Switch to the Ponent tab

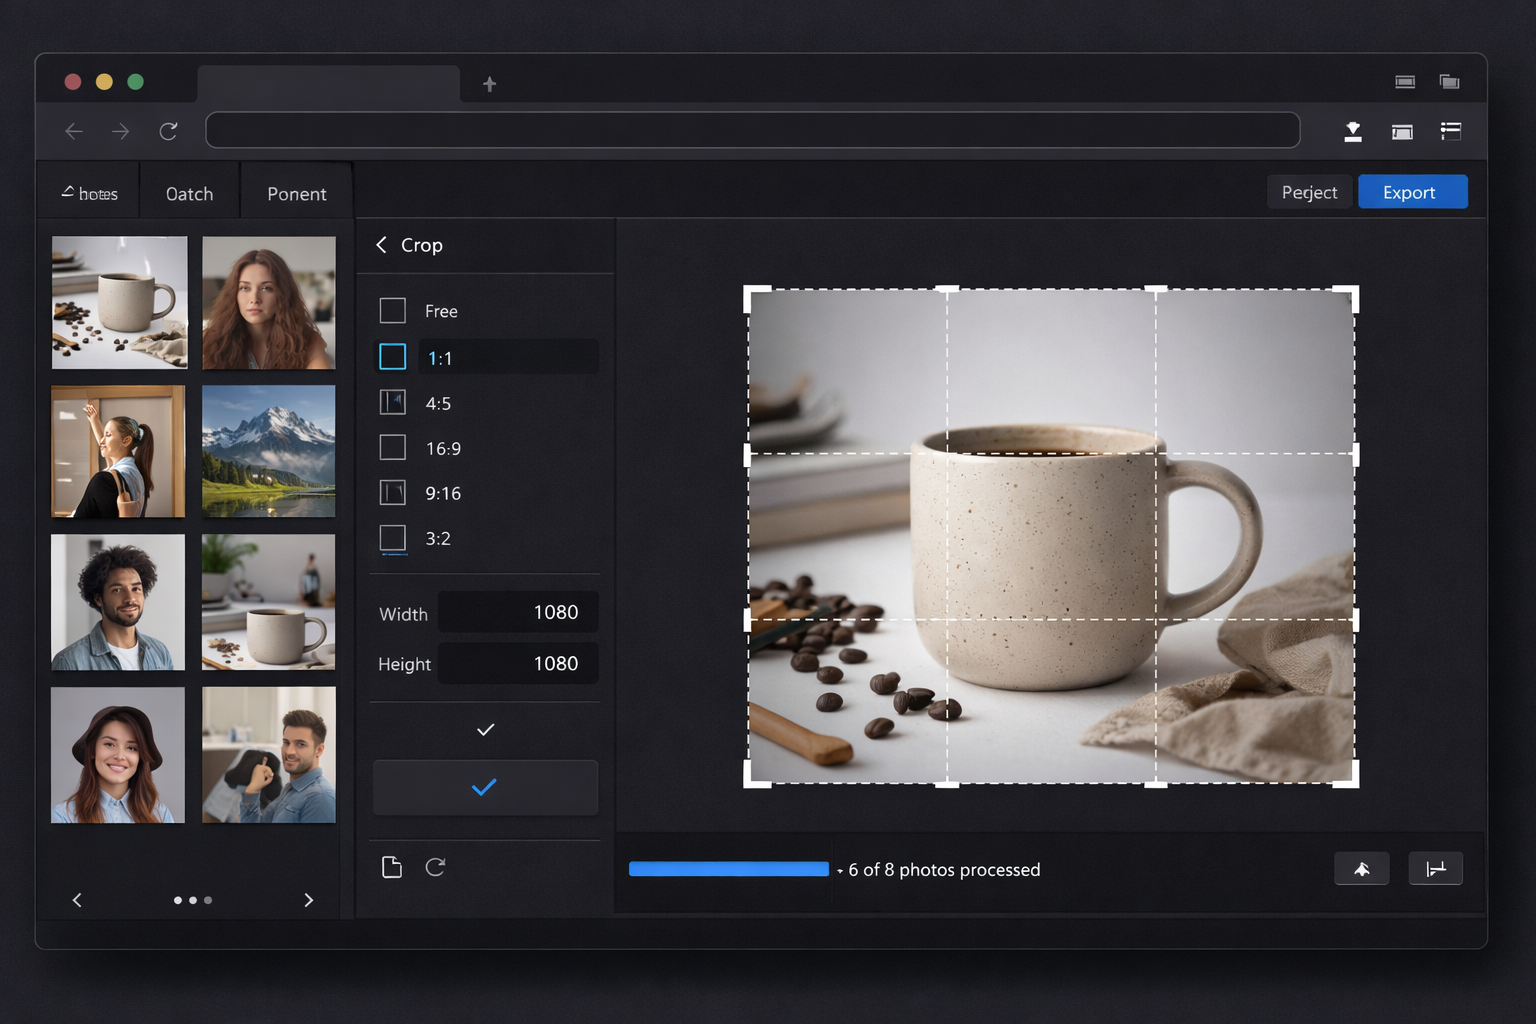tap(296, 193)
